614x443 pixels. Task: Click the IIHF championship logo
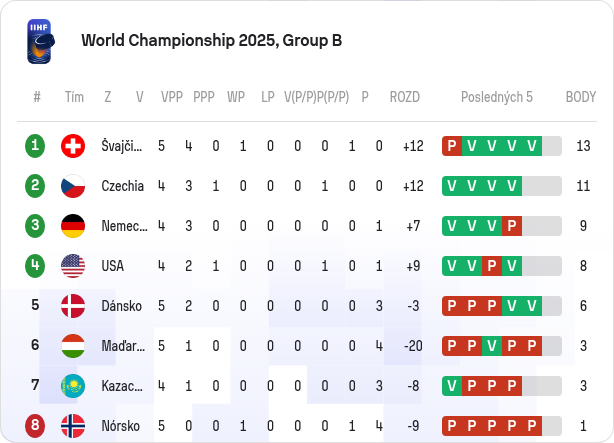point(41,41)
